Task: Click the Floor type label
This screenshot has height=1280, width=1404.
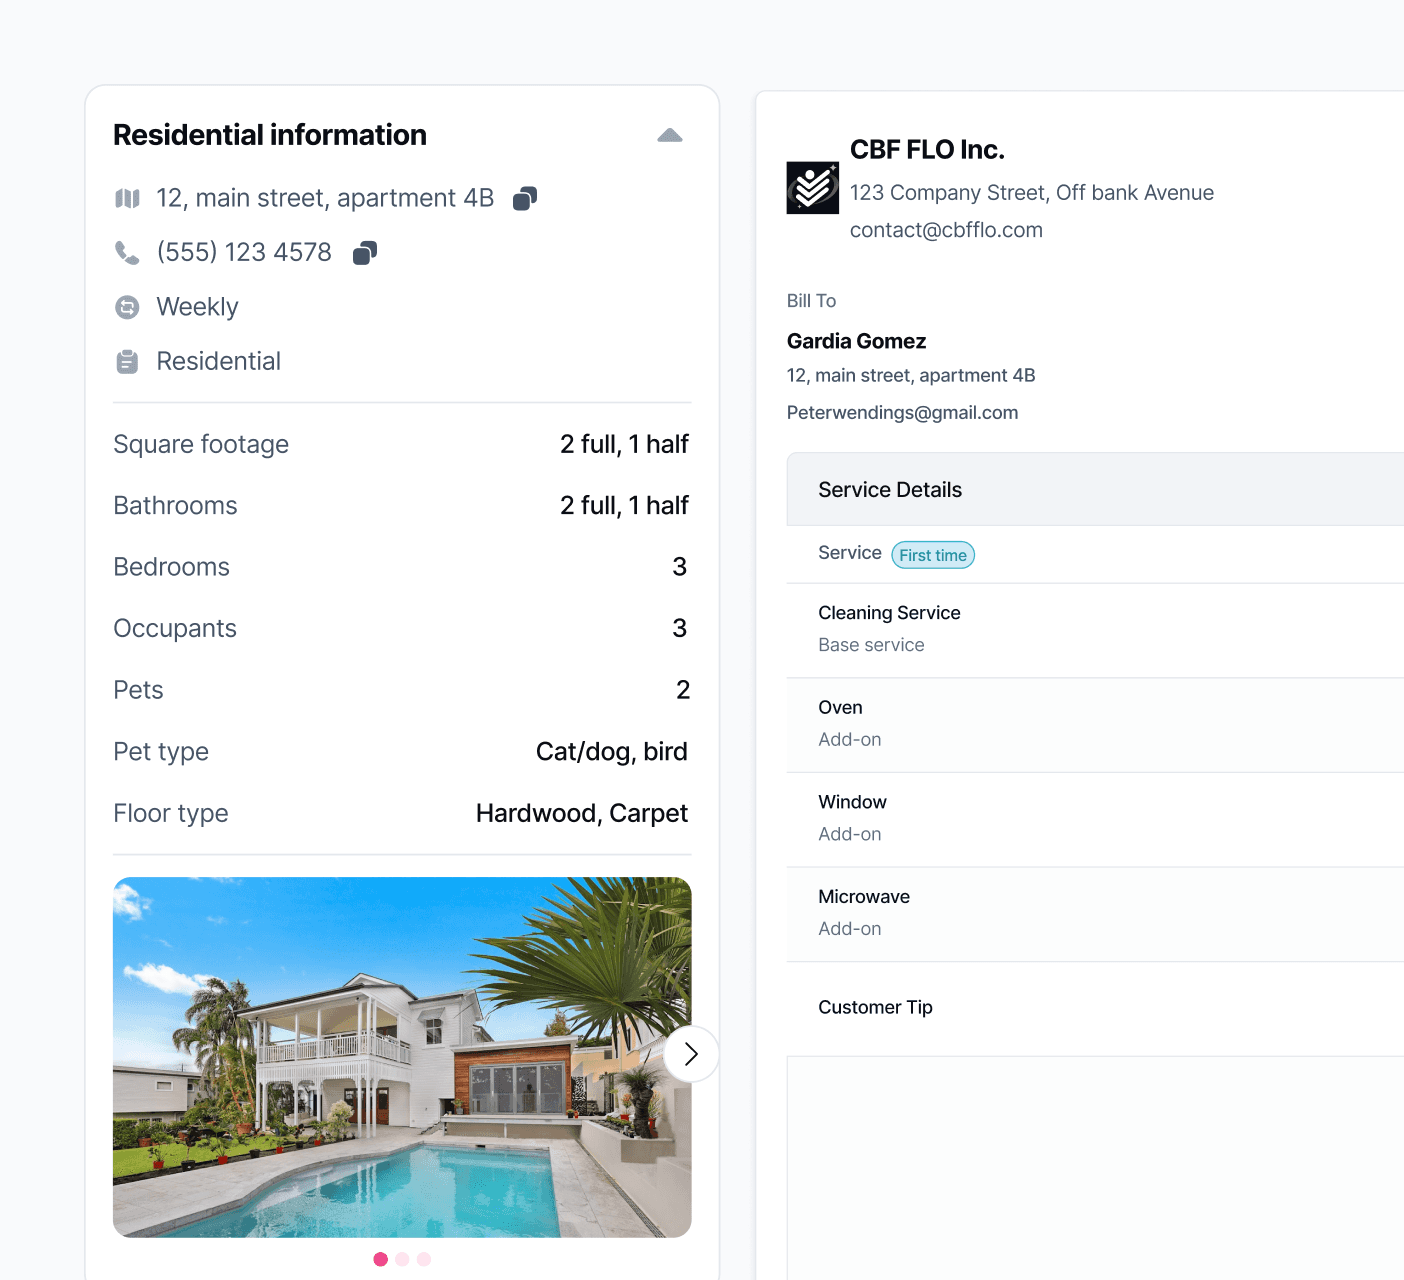Action: [171, 814]
